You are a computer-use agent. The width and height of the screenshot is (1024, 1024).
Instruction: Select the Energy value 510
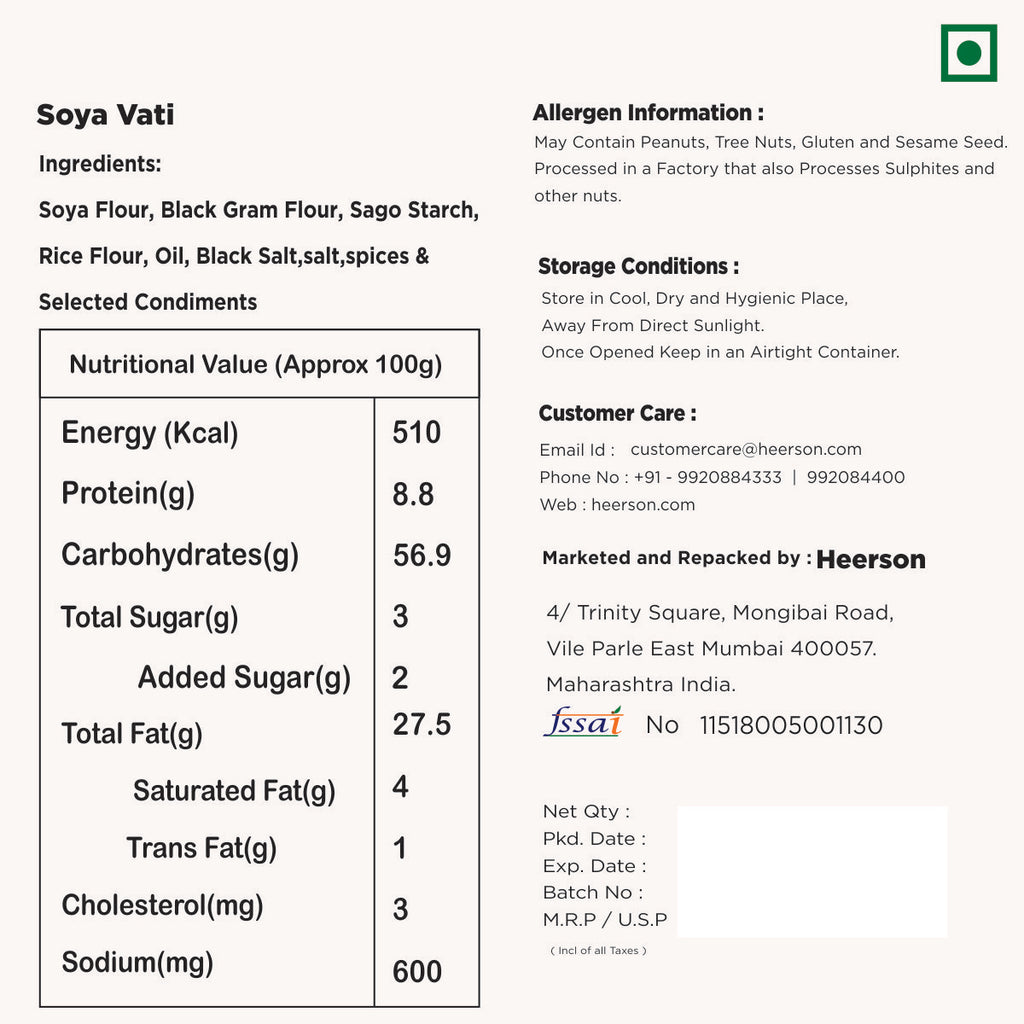417,433
